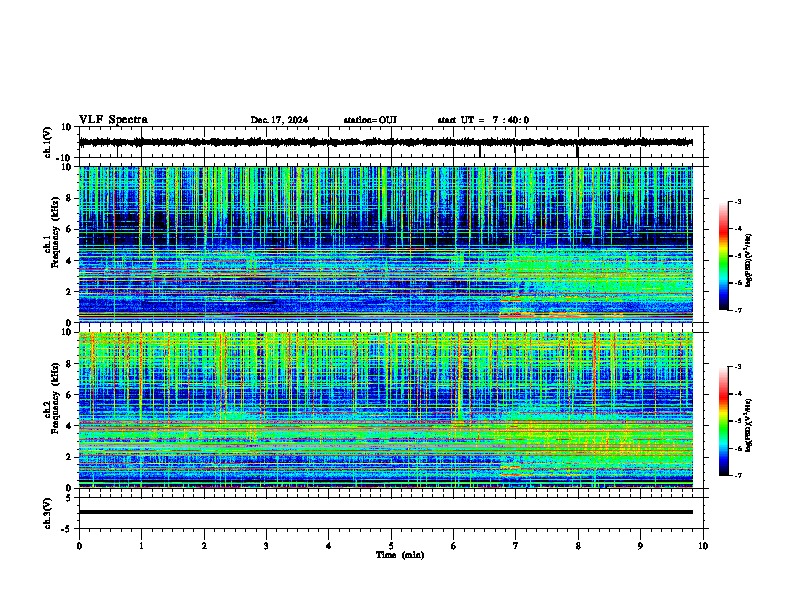This screenshot has width=792, height=612.
Task: Click the ch.2 color bar log(PSD) label
Action: (x=749, y=425)
